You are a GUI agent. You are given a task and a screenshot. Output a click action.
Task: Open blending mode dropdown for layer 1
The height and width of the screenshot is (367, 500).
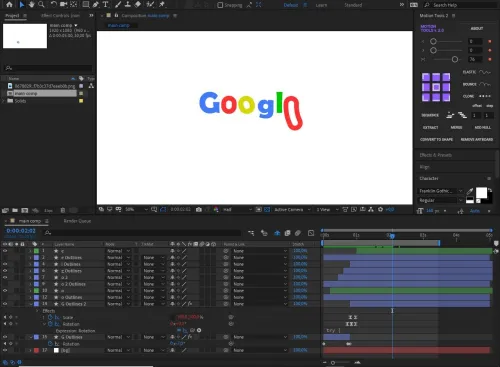point(118,251)
